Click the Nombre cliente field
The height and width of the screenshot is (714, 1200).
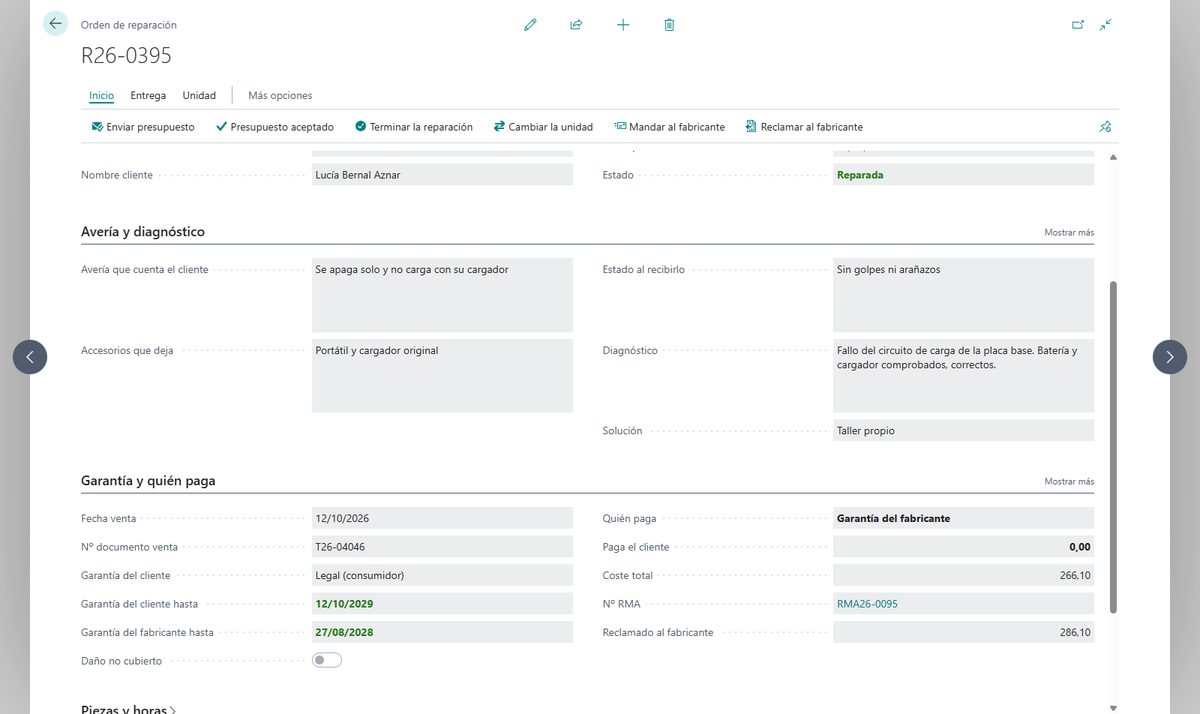(x=442, y=175)
